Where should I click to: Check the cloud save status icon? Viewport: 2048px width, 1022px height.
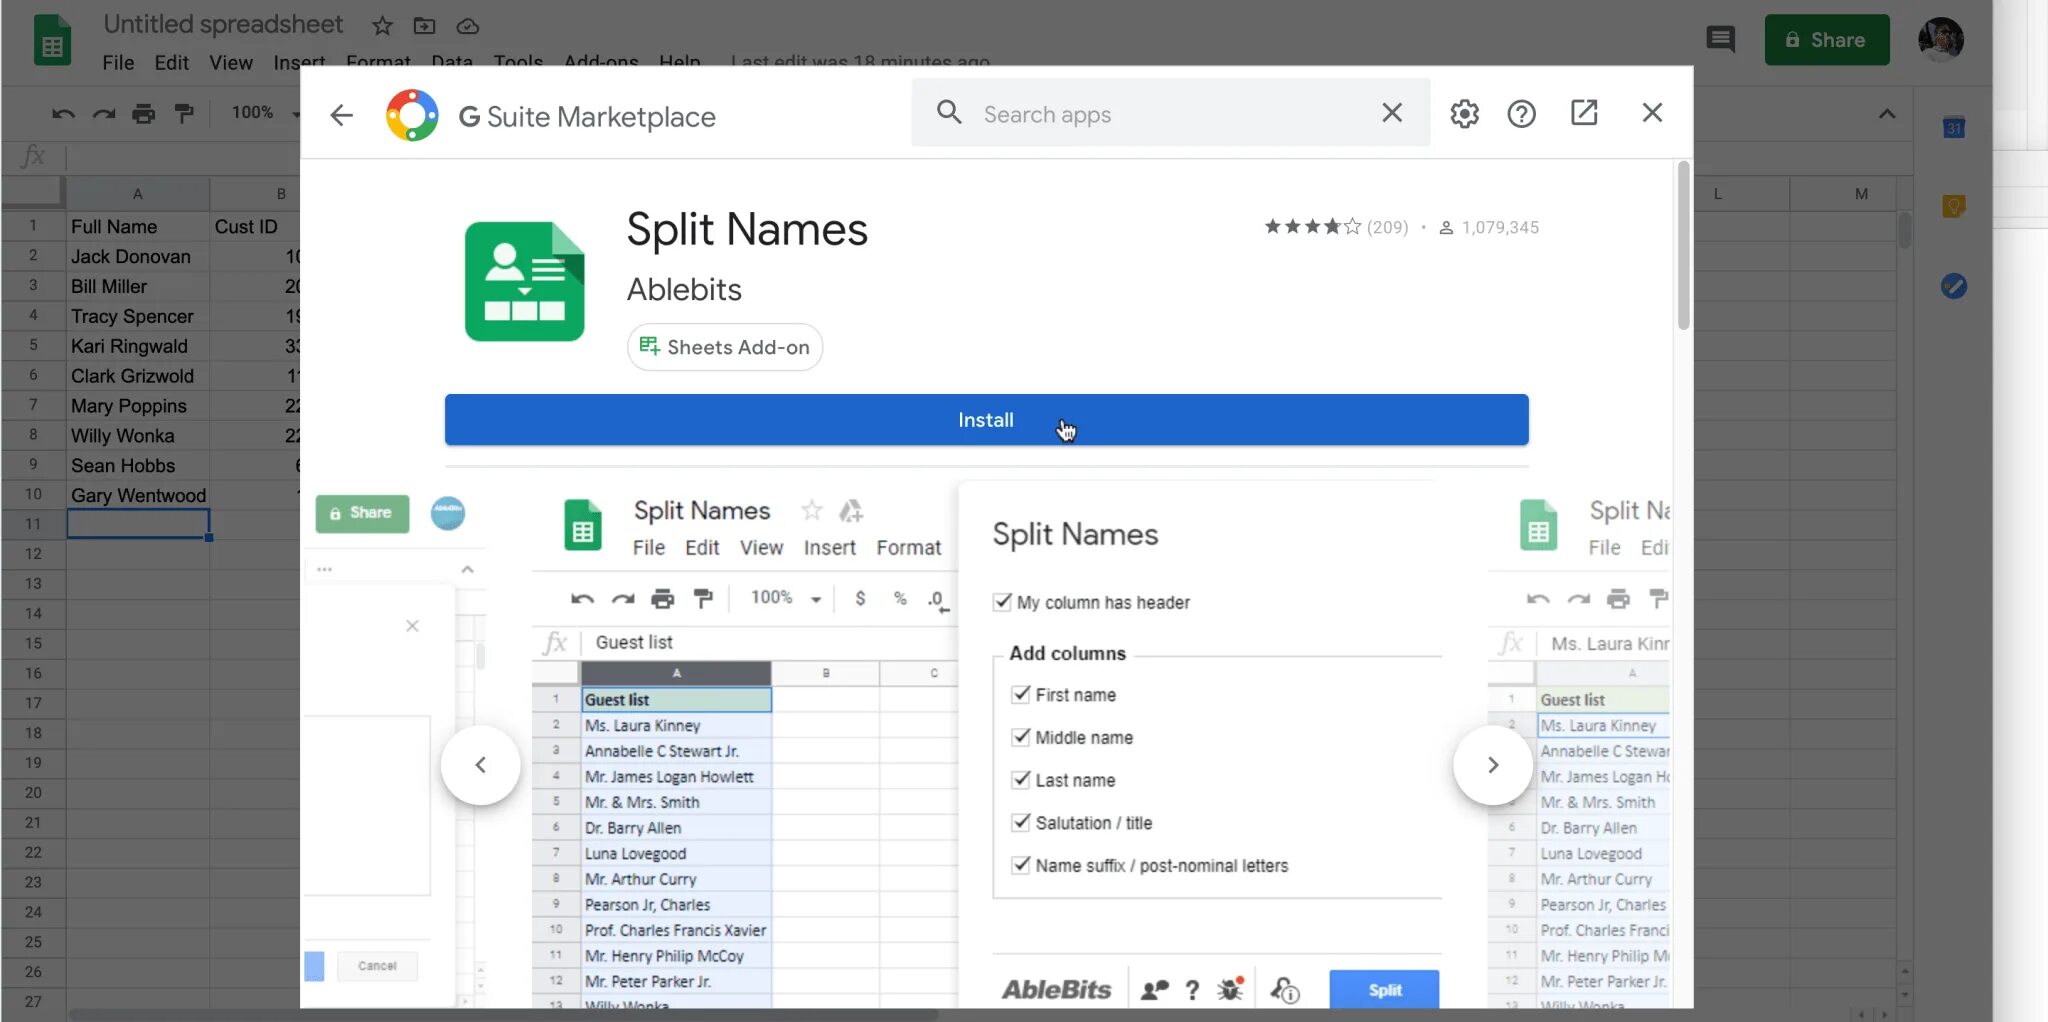coord(467,27)
